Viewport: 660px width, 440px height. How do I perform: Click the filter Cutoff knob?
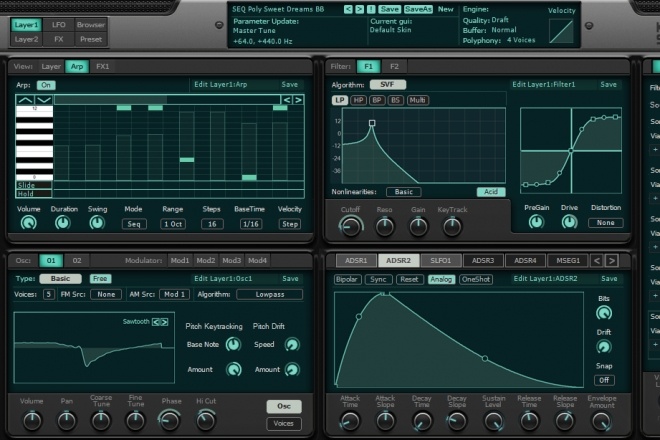coord(351,227)
